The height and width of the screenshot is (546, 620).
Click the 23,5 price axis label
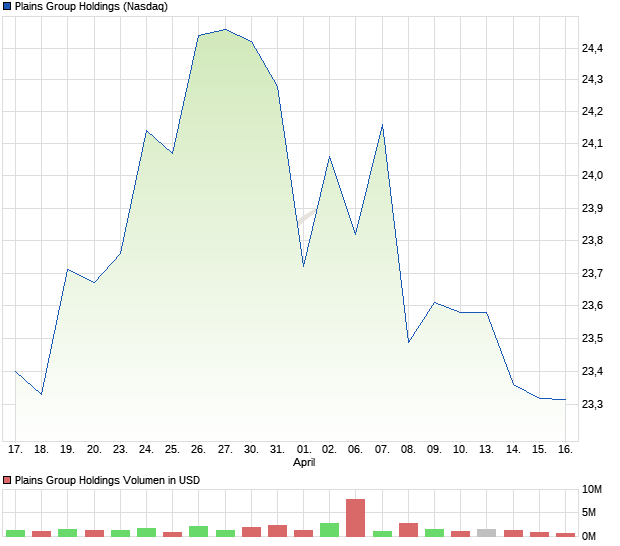pos(592,338)
